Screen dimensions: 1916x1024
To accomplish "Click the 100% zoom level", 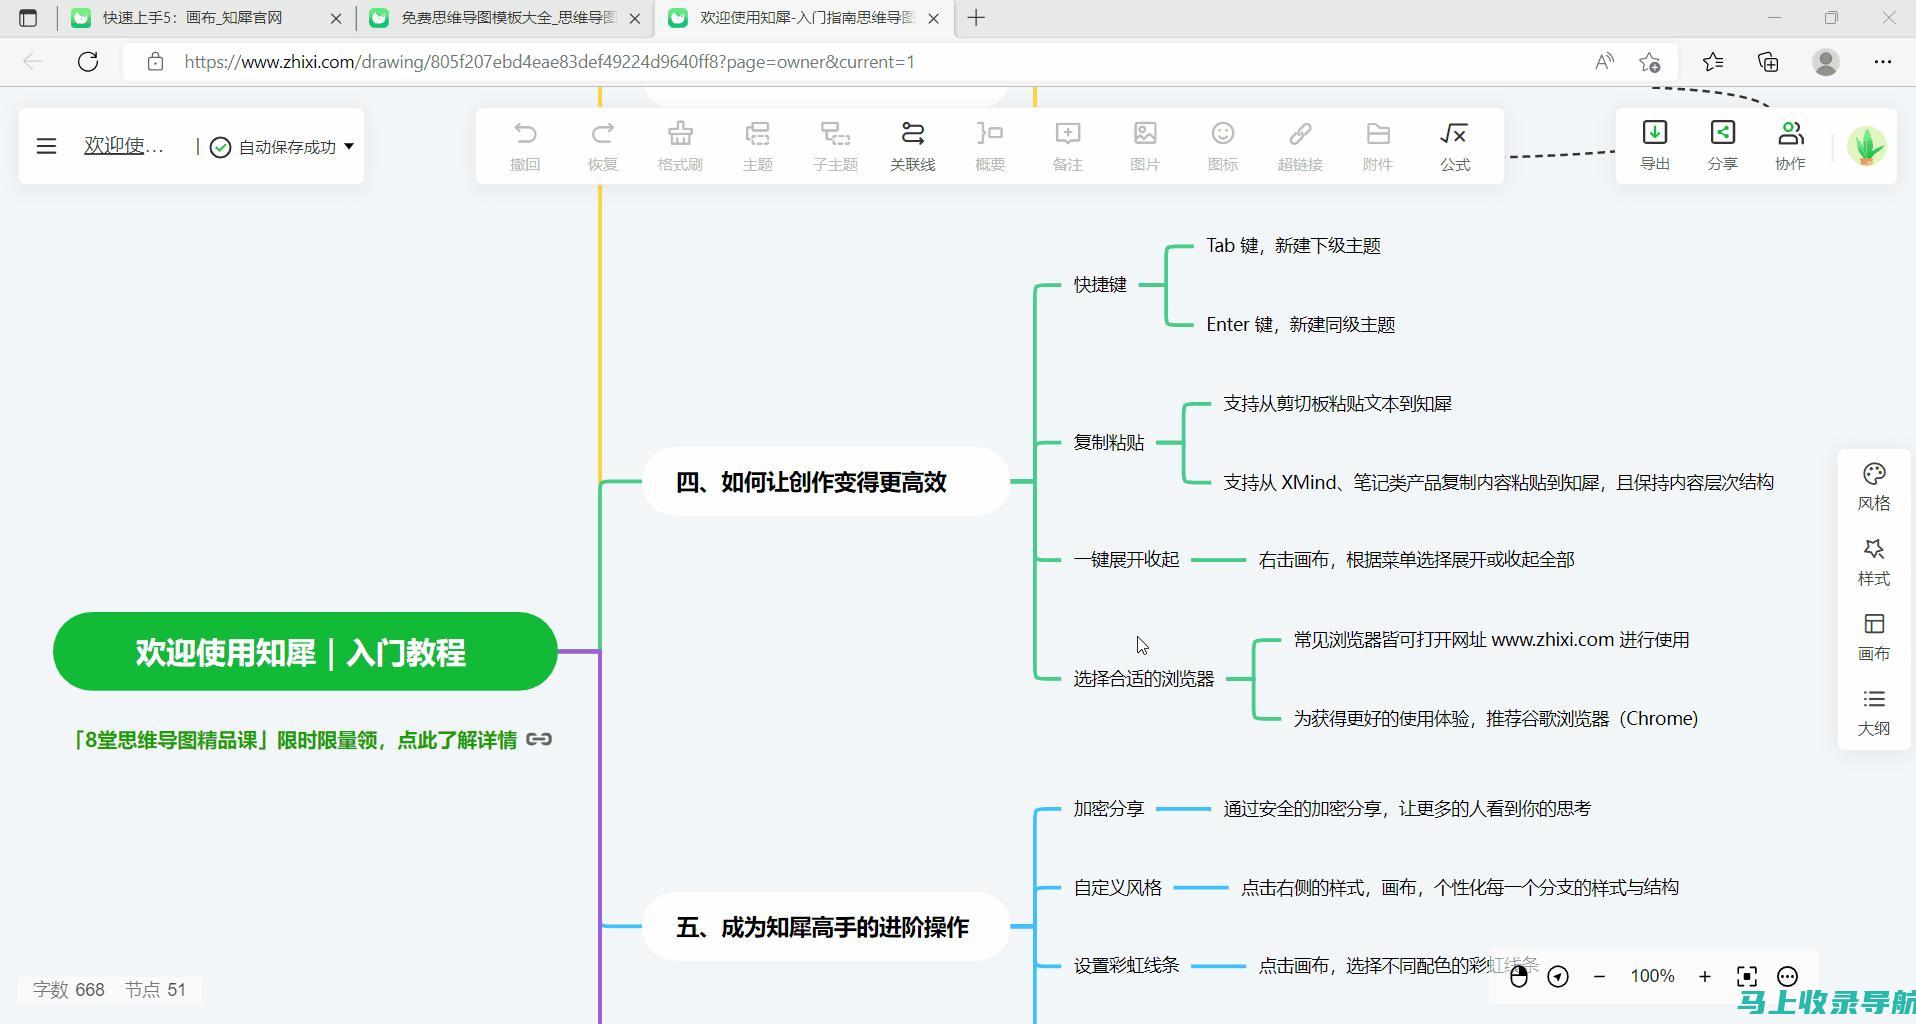I will (x=1652, y=976).
